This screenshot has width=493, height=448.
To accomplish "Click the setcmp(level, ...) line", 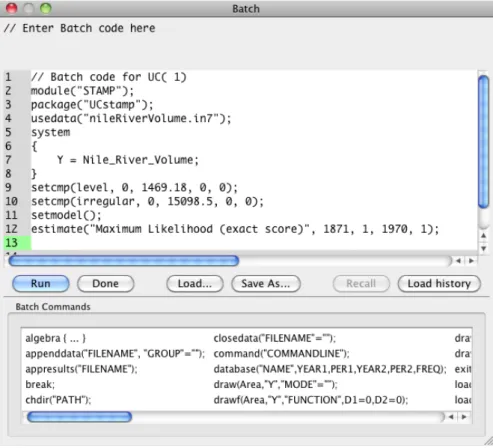I will click(x=135, y=188).
